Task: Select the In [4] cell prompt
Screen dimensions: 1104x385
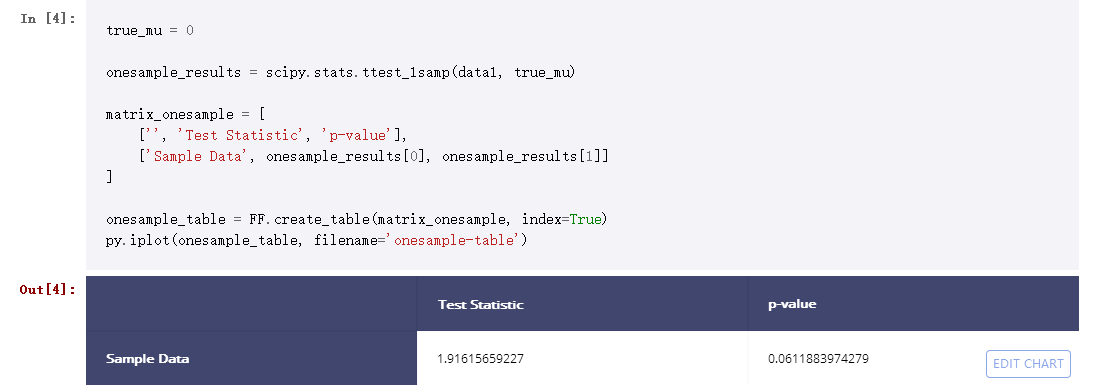Action: coord(48,19)
